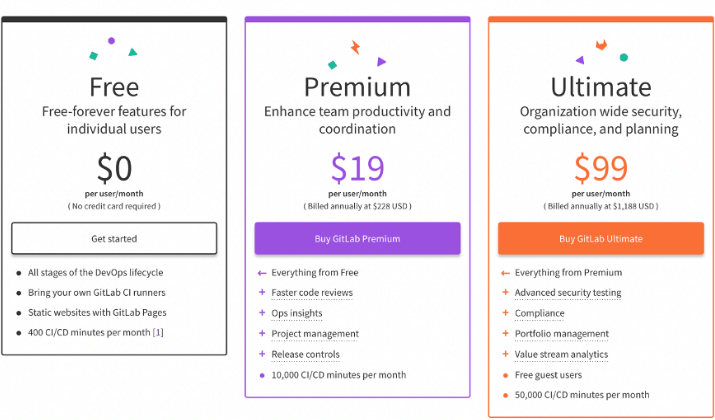
Task: Open the Ops insights feature link
Action: click(297, 313)
